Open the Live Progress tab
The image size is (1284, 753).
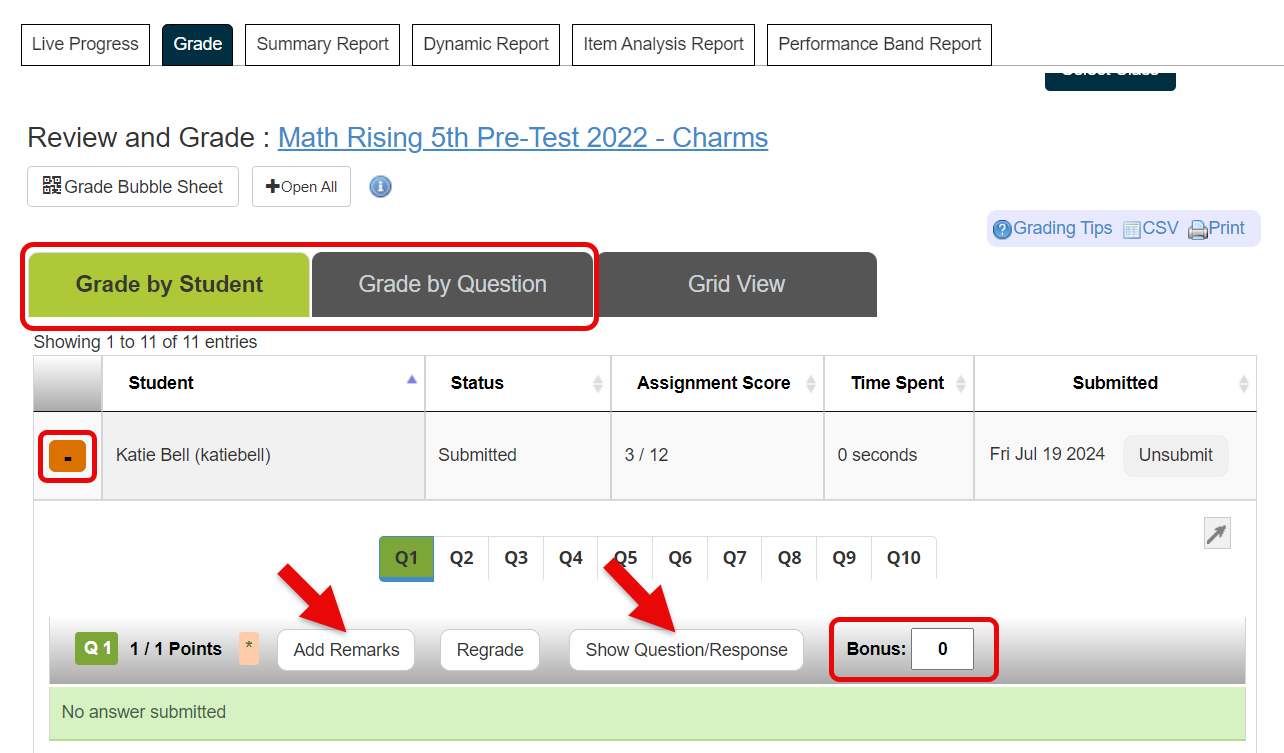coord(85,45)
